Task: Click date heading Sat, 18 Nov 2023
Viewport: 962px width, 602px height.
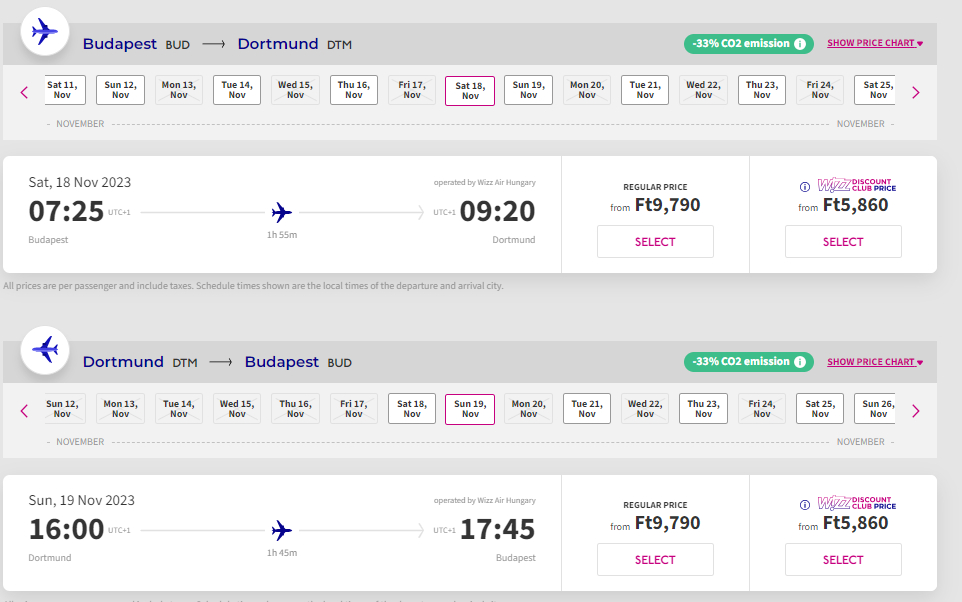Action: [80, 182]
